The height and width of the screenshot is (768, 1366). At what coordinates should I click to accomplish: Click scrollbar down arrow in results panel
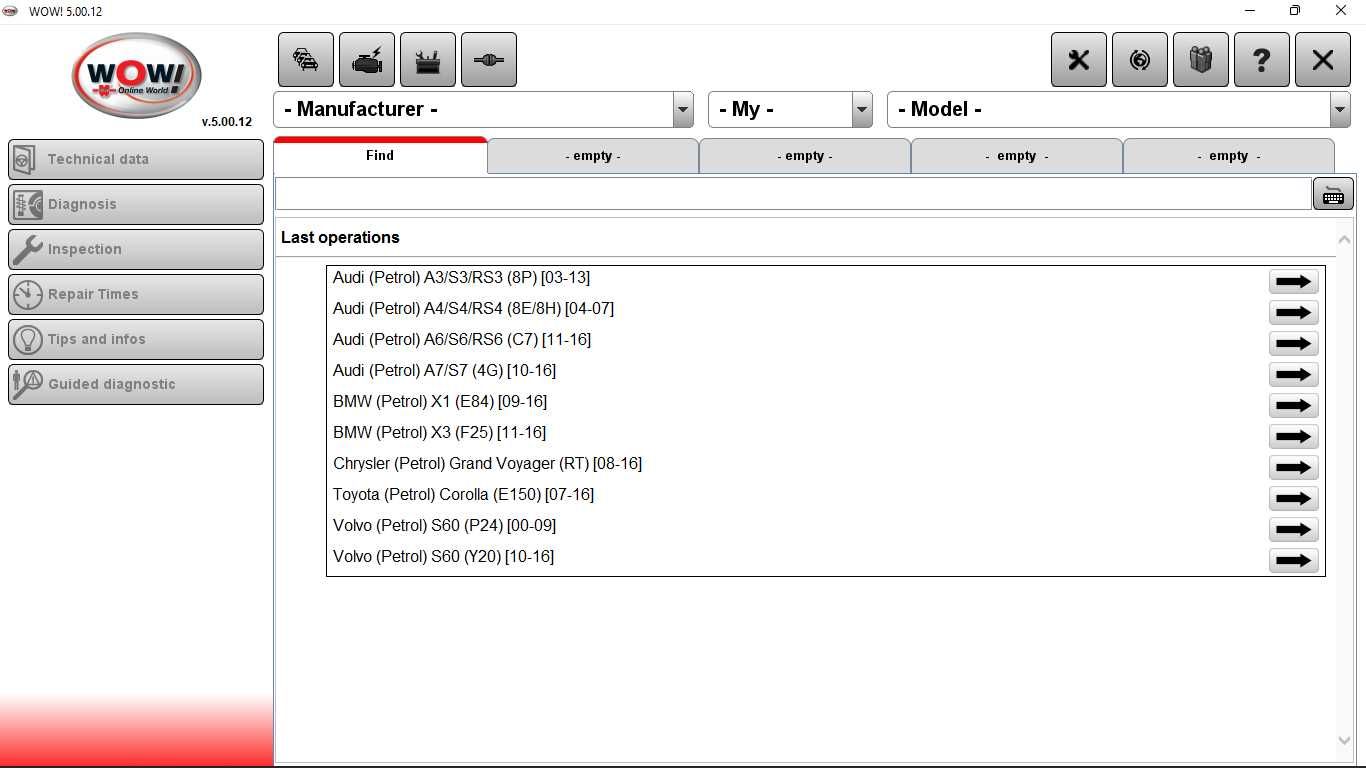click(1344, 740)
